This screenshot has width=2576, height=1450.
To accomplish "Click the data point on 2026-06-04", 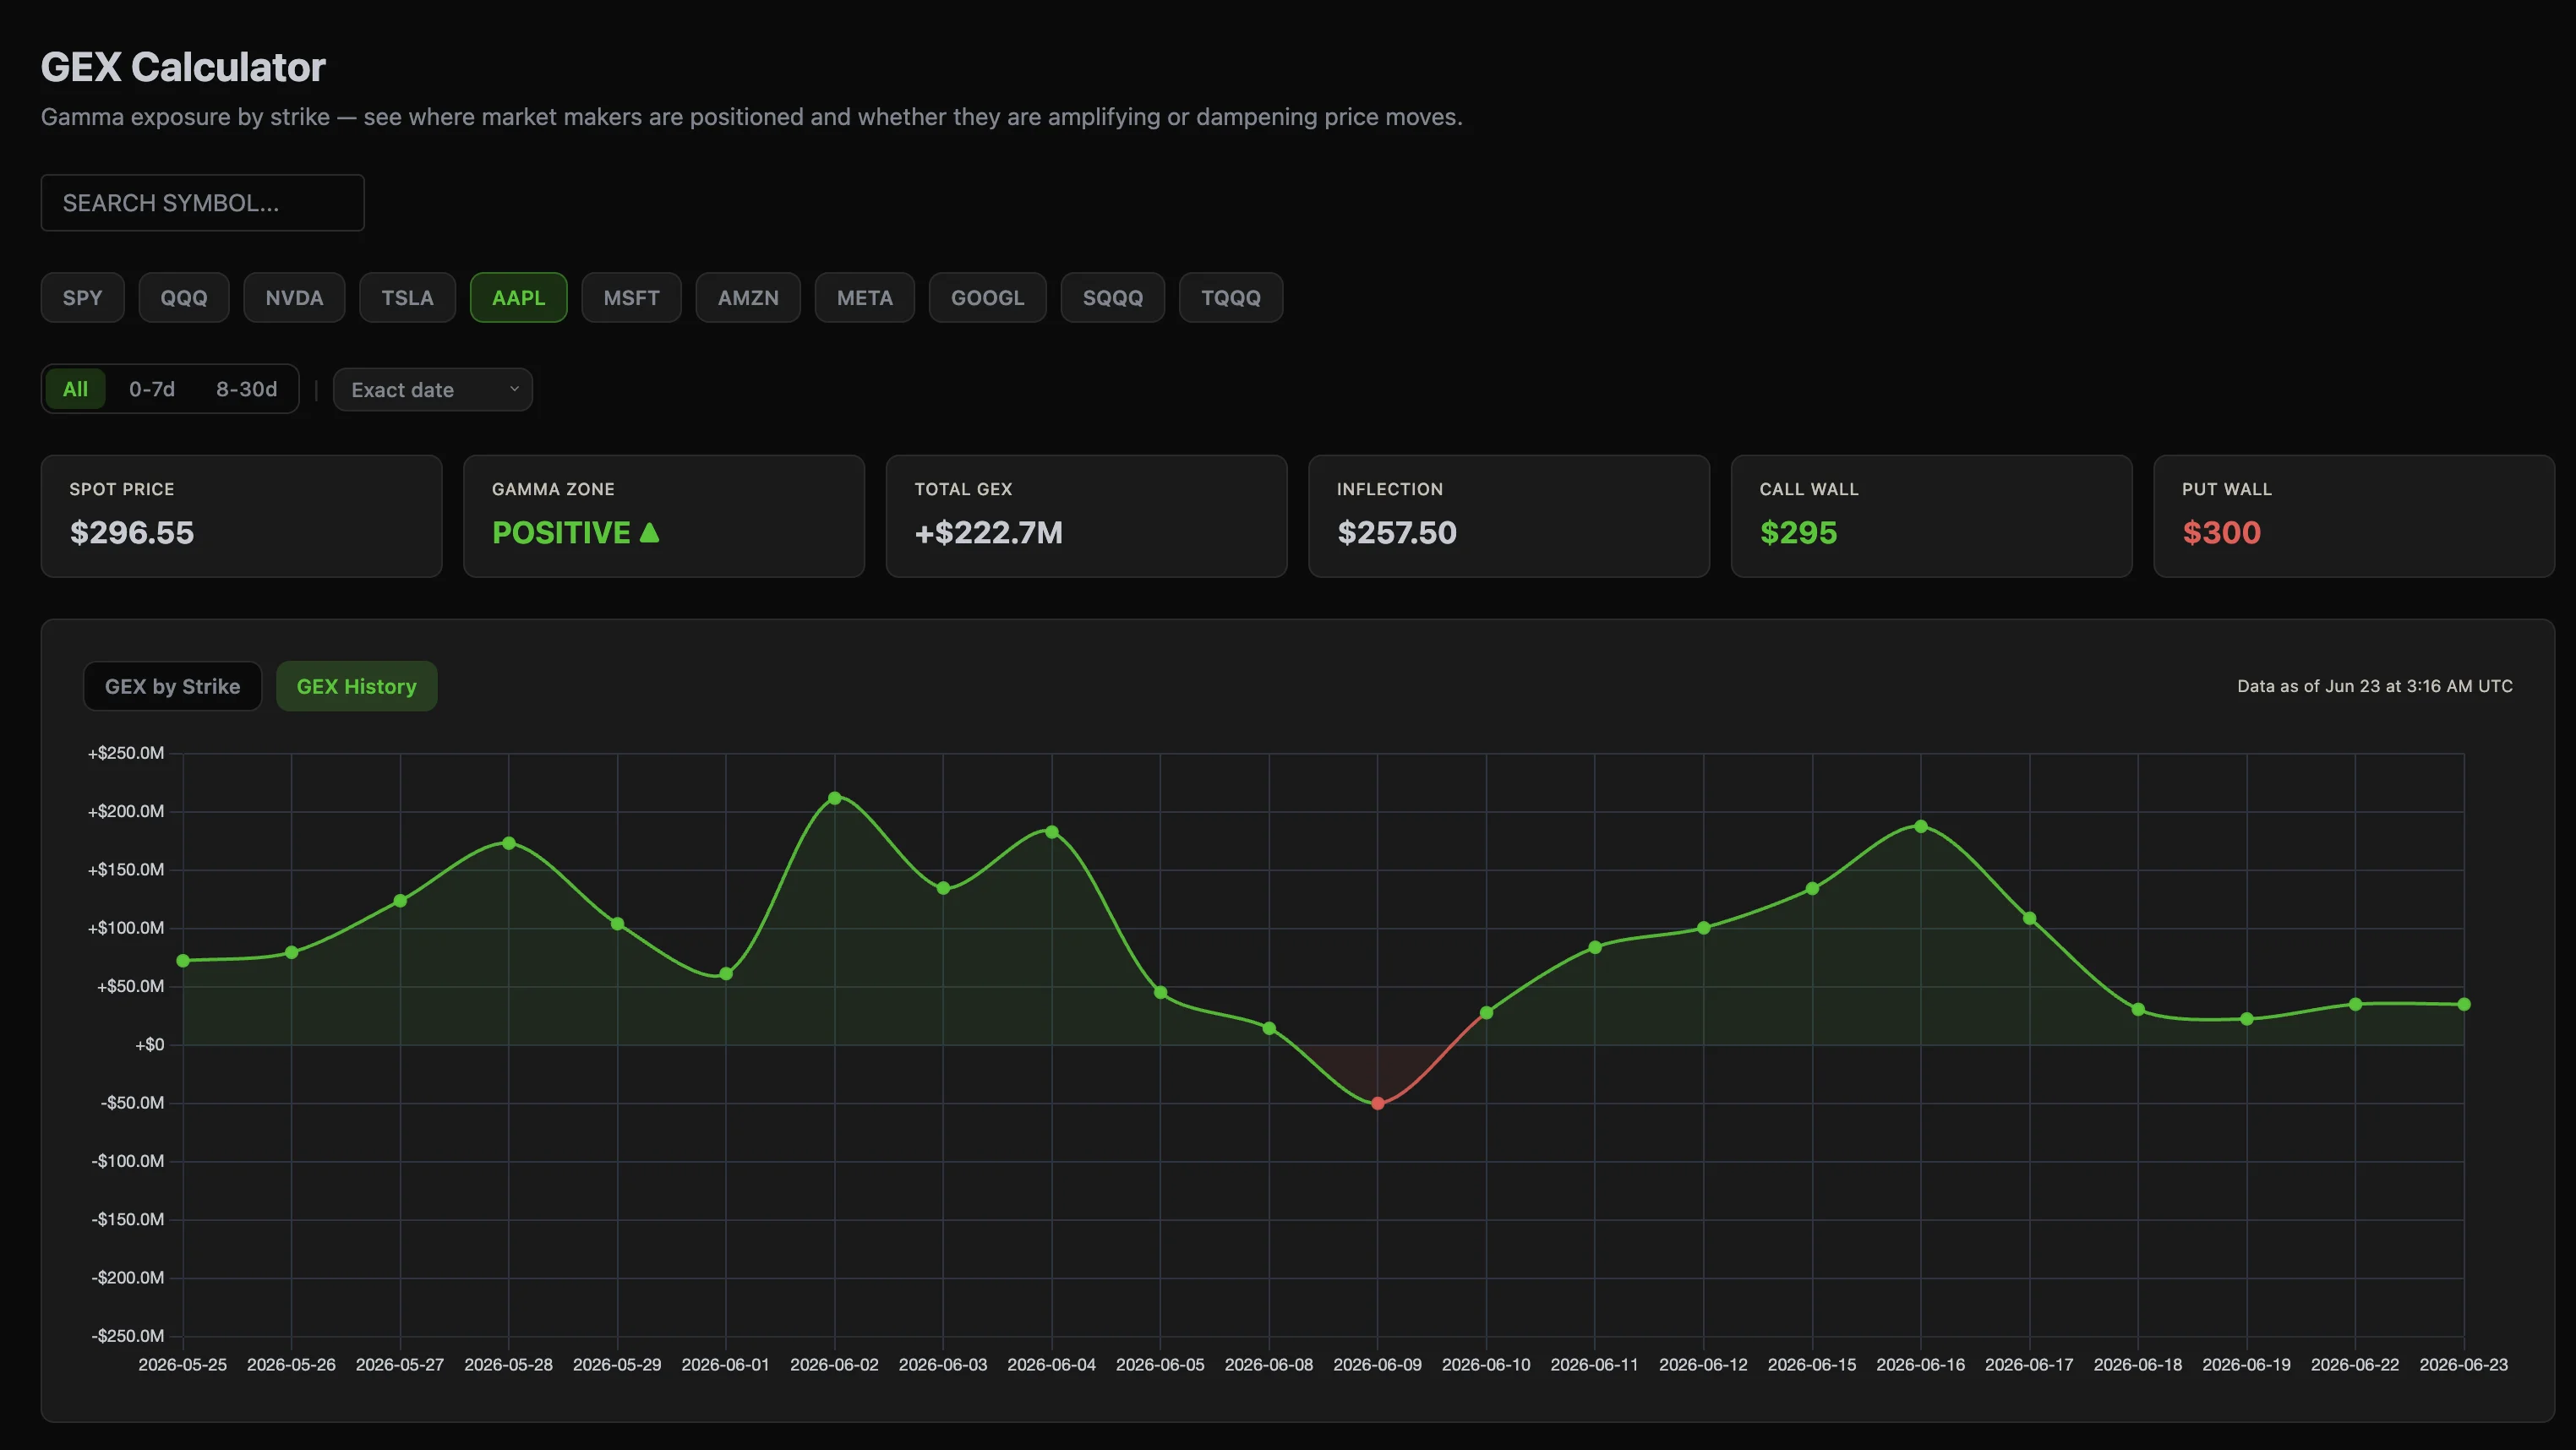I will click(1051, 832).
